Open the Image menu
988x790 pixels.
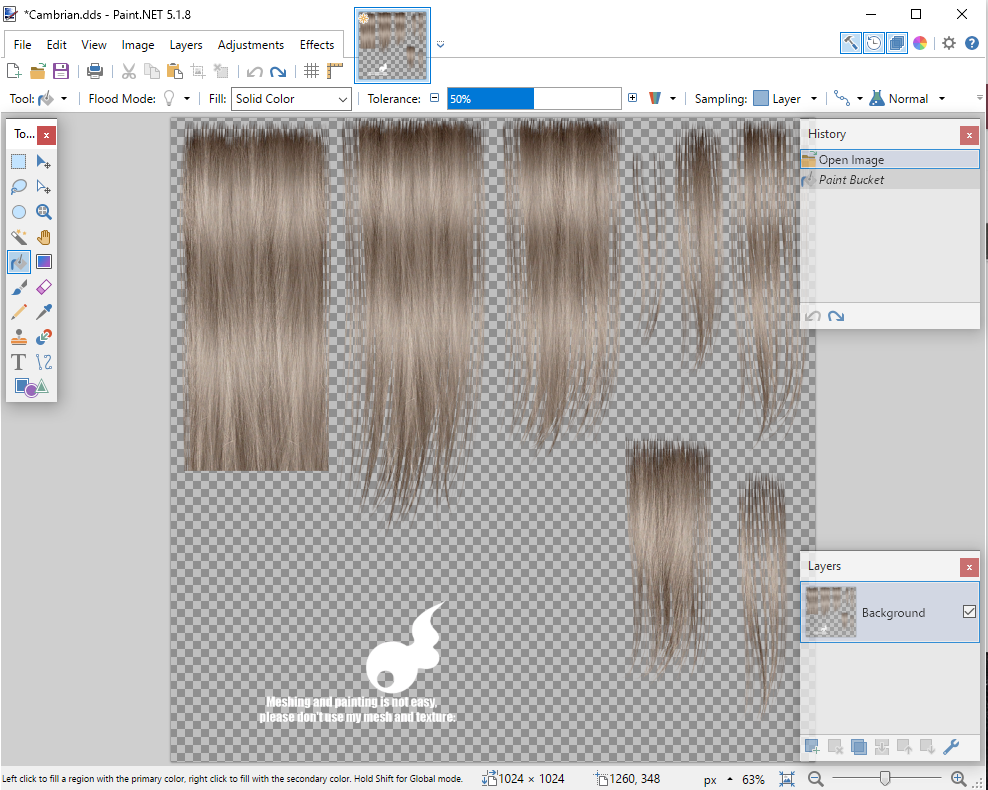(x=138, y=45)
